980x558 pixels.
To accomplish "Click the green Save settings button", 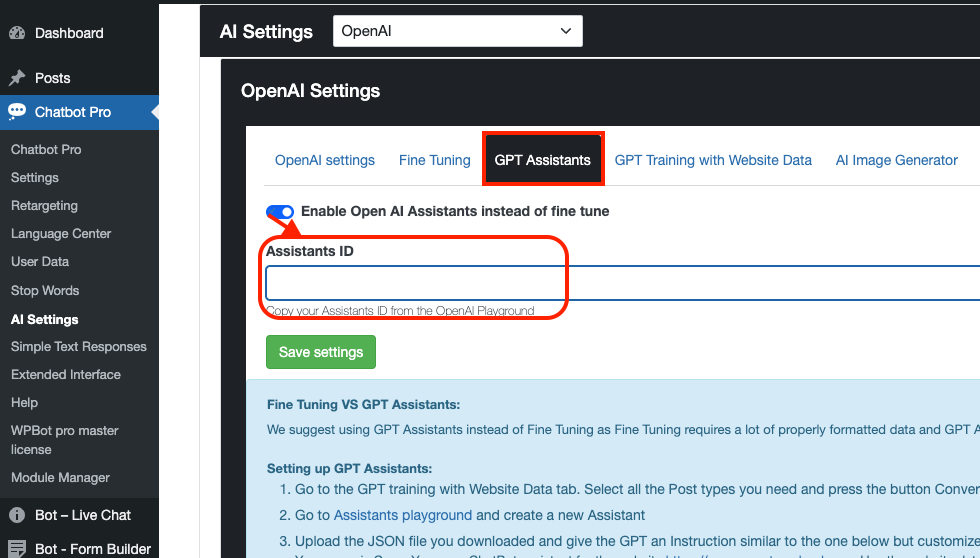I will click(x=321, y=352).
